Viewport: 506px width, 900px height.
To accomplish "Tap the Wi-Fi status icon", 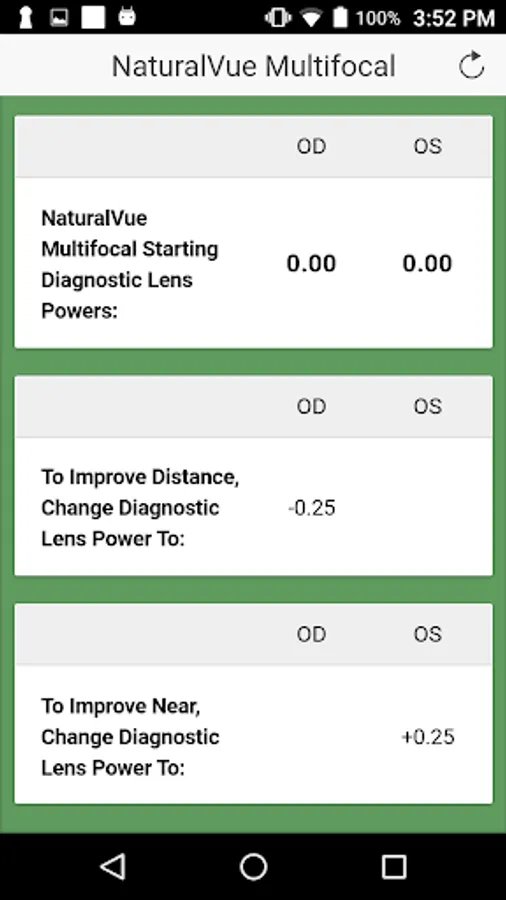I will click(x=310, y=18).
